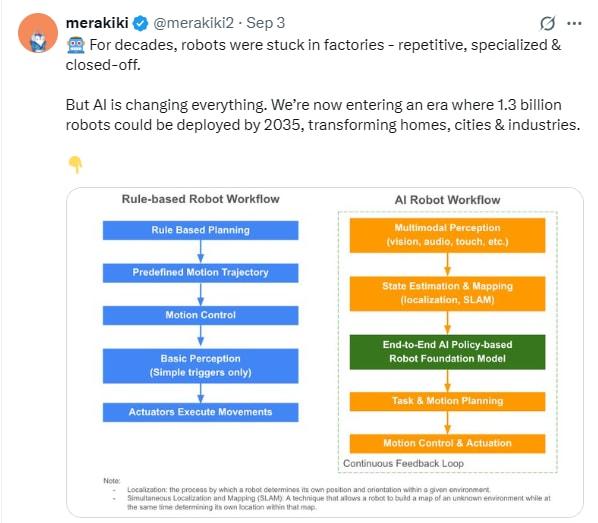
Task: Click the Sep 3 timestamp
Action: (x=265, y=23)
